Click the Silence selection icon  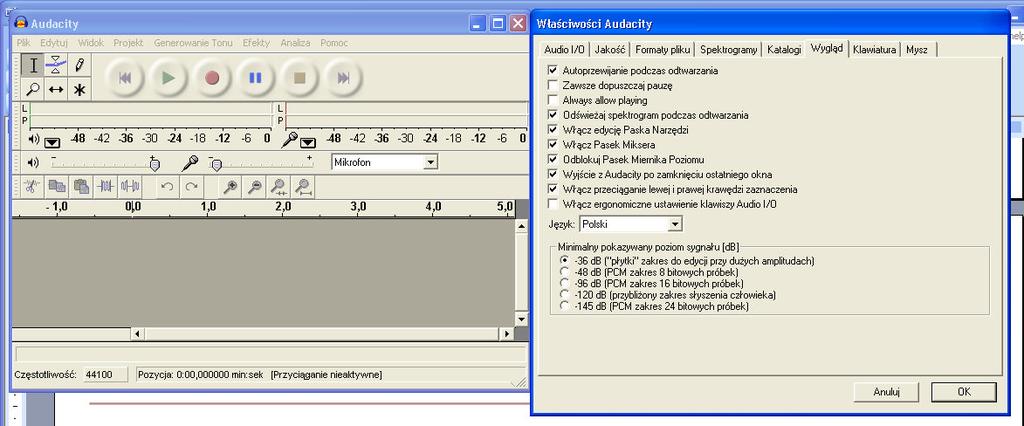130,187
